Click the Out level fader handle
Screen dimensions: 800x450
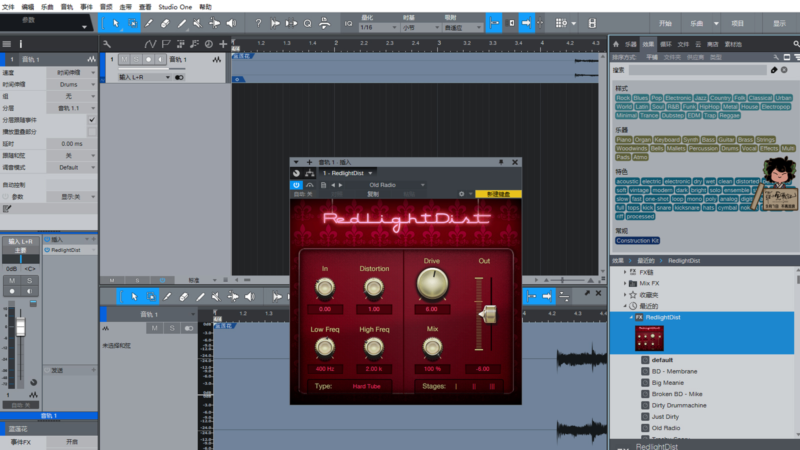(488, 315)
